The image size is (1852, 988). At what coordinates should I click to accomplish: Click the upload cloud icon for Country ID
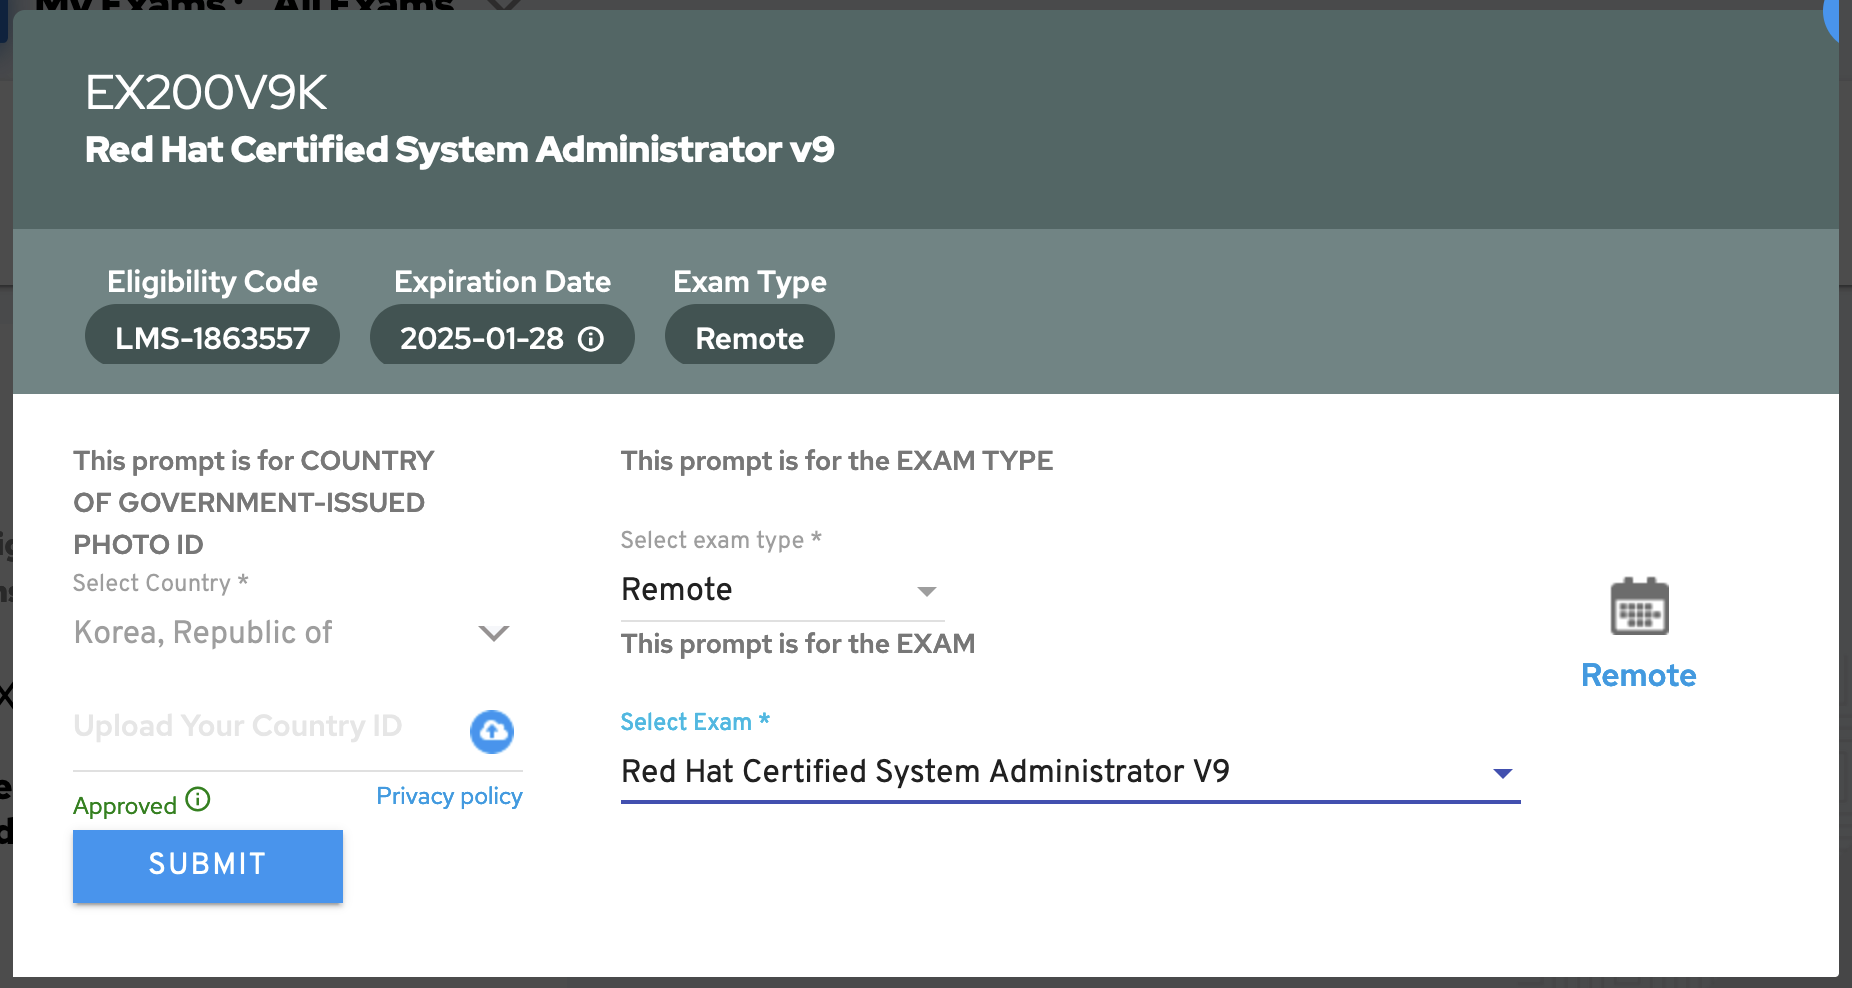(492, 732)
